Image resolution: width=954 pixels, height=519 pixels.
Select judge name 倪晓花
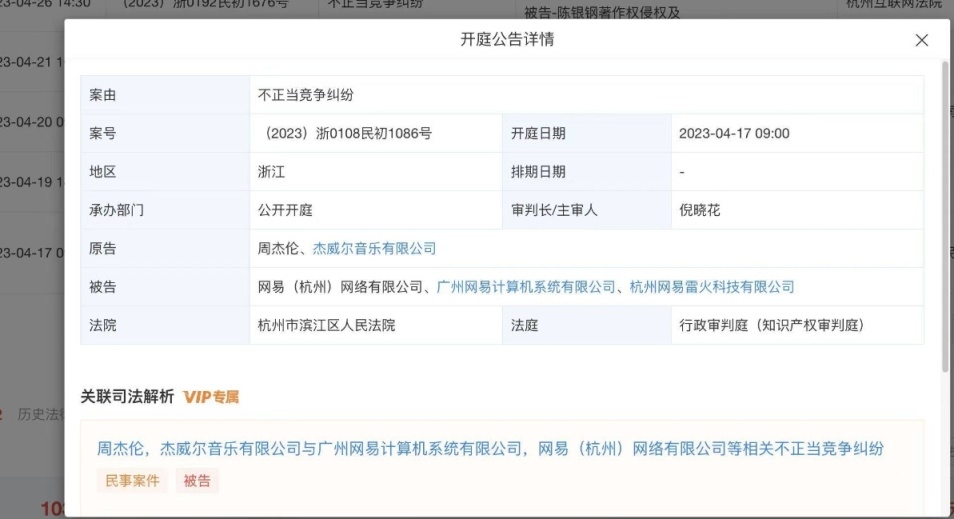point(700,210)
